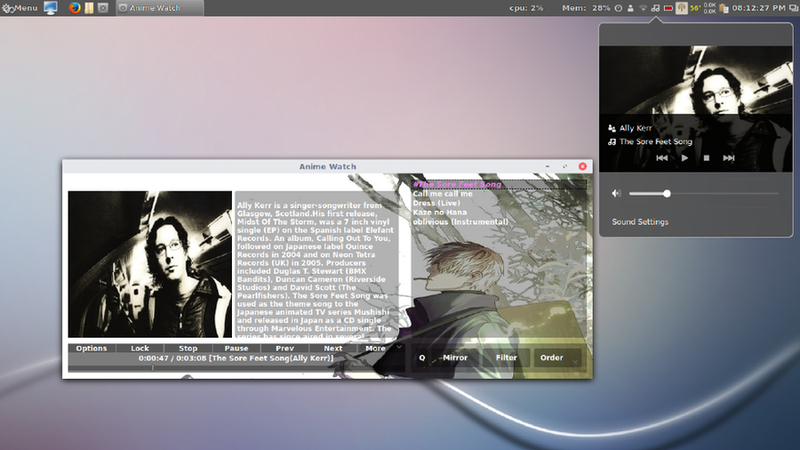Image resolution: width=800 pixels, height=450 pixels.
Task: Select Dress (Live) in playlist
Action: (436, 203)
